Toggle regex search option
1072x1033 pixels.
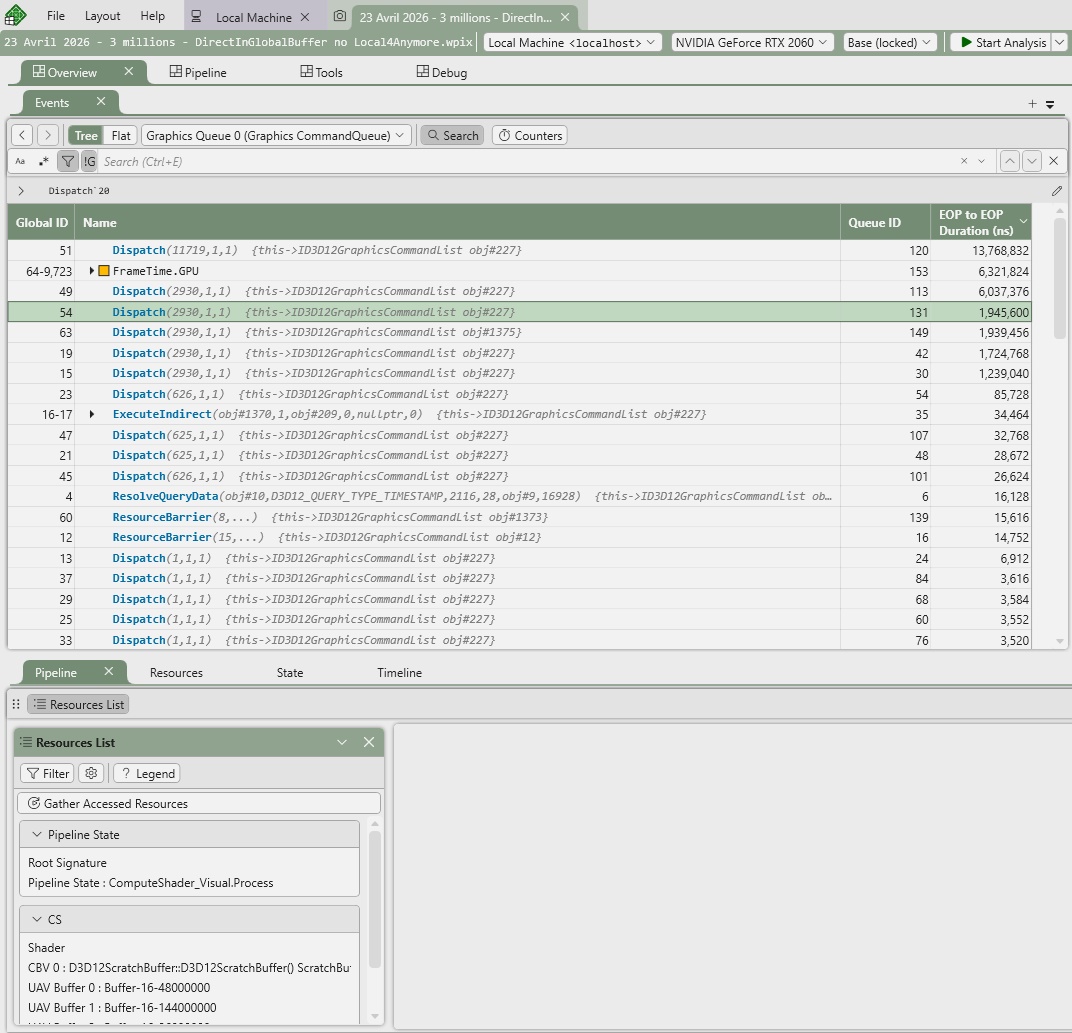pyautogui.click(x=44, y=162)
